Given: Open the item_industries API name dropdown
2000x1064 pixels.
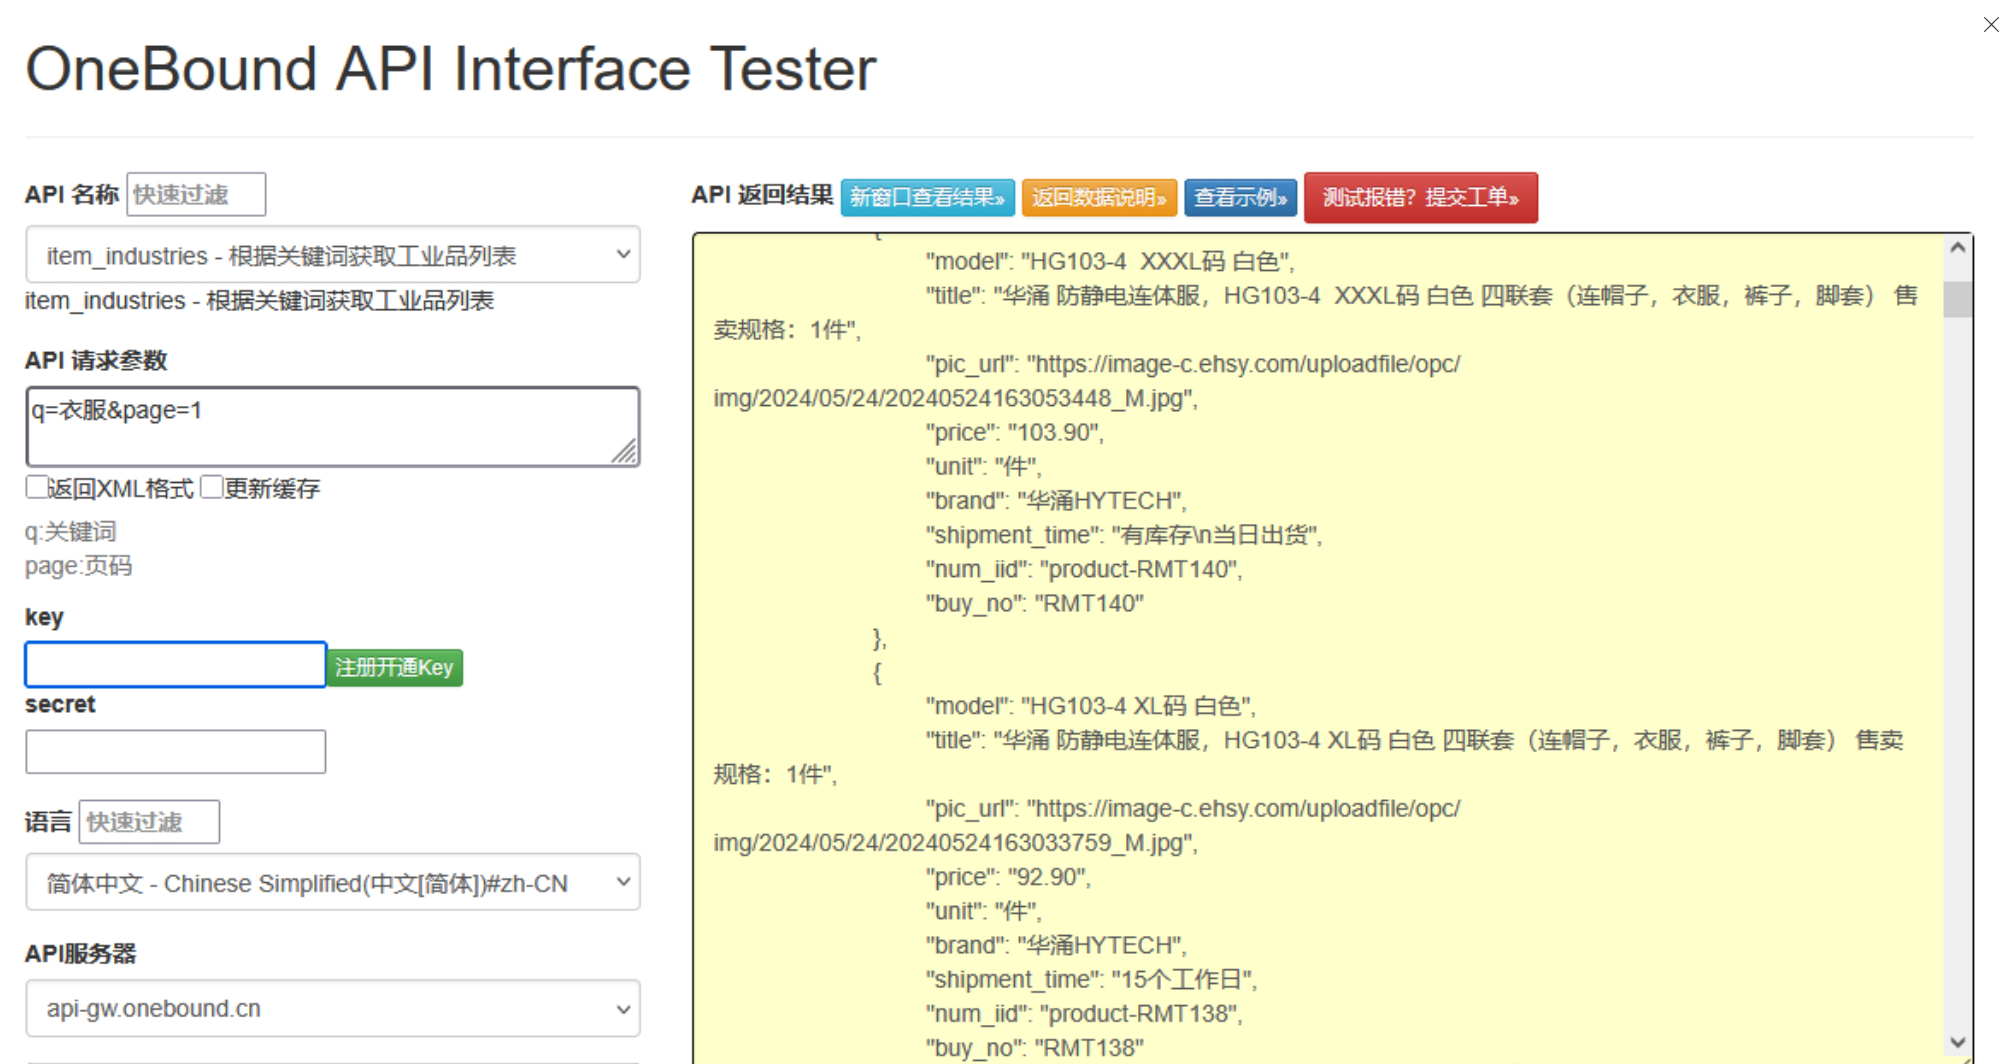Looking at the screenshot, I should coord(333,254).
